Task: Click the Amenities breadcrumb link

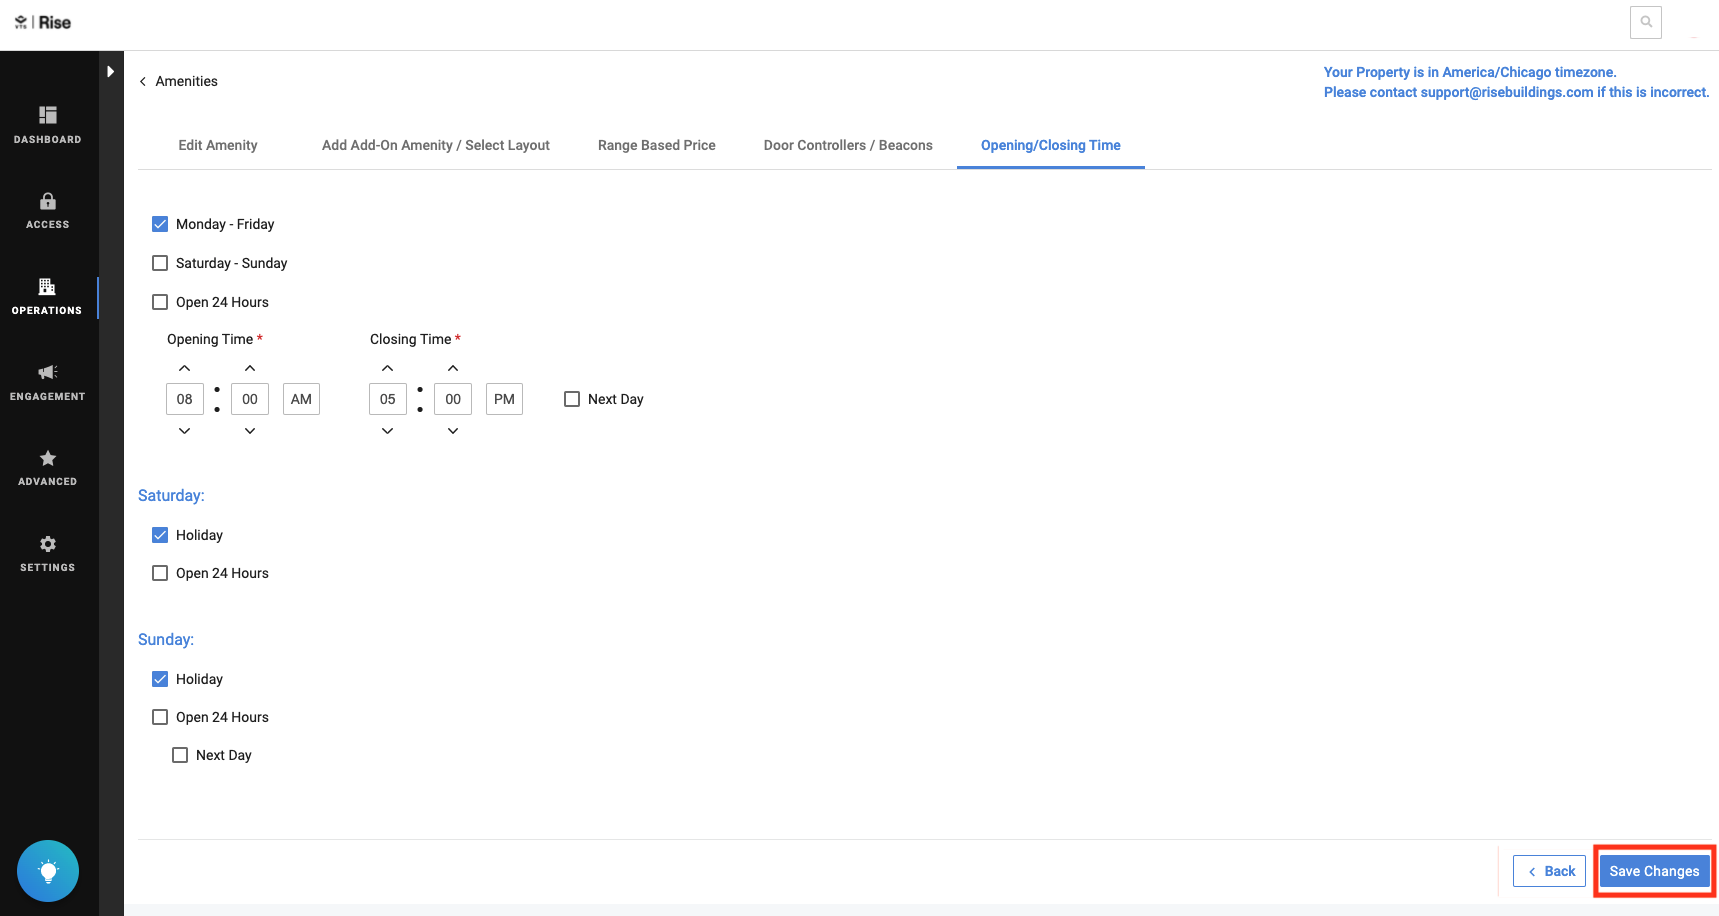Action: pos(187,82)
